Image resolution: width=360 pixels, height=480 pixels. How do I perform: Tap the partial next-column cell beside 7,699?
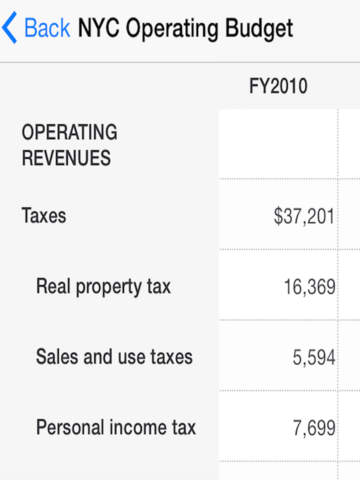coord(350,427)
